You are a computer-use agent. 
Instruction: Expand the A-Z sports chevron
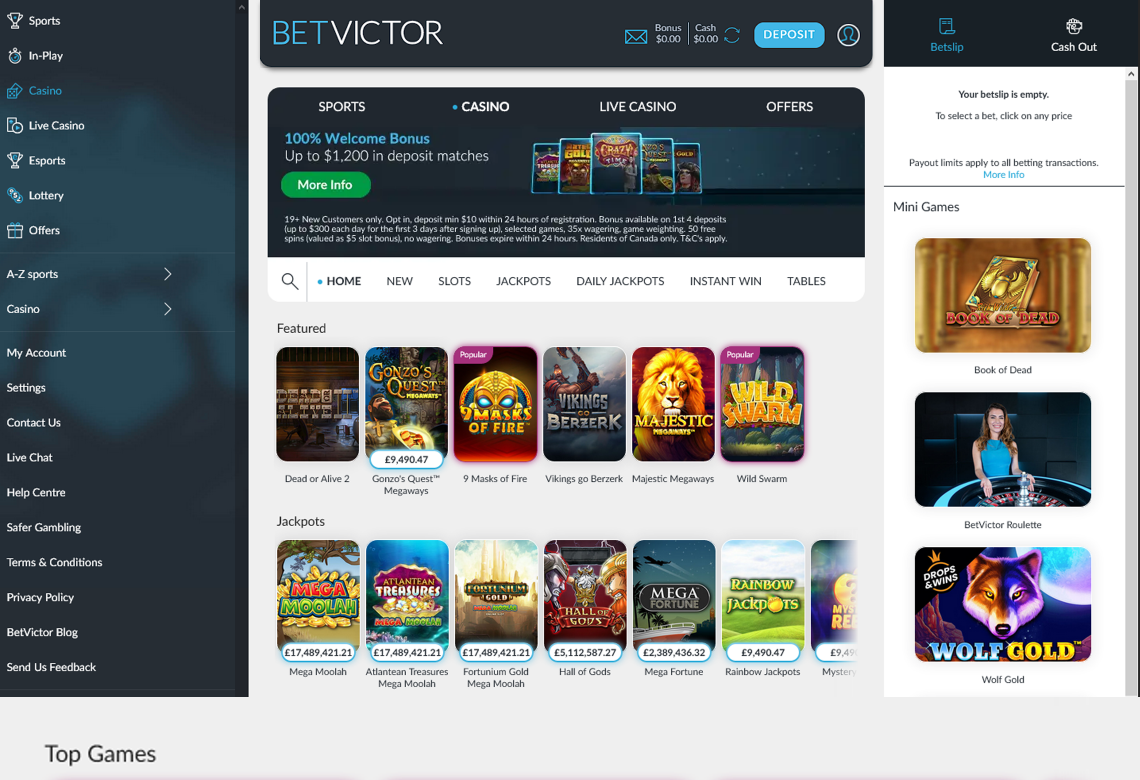[x=168, y=274]
